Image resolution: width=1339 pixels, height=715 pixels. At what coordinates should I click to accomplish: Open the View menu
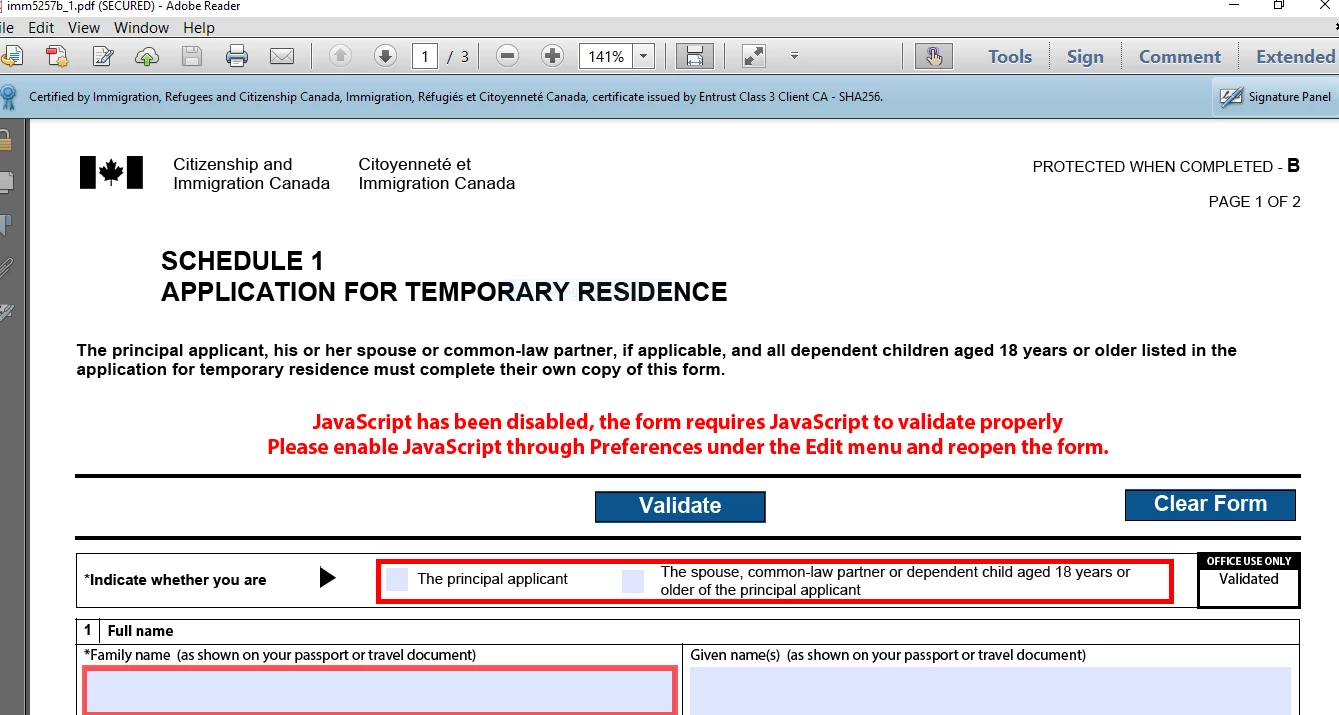click(x=84, y=27)
